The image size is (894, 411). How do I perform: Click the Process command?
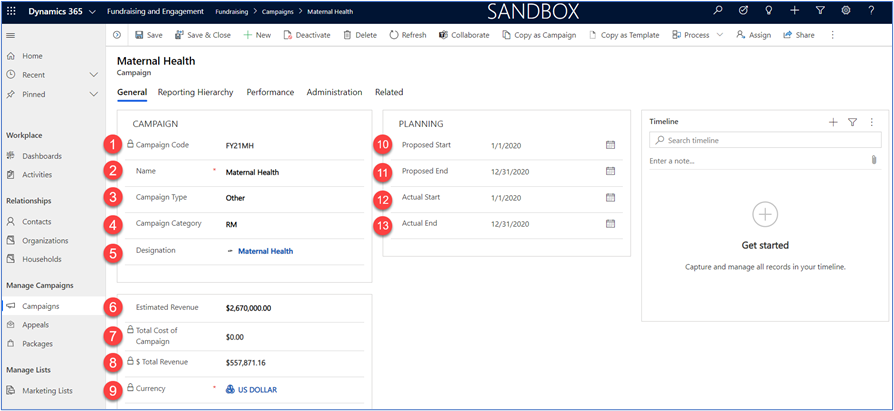pyautogui.click(x=690, y=35)
